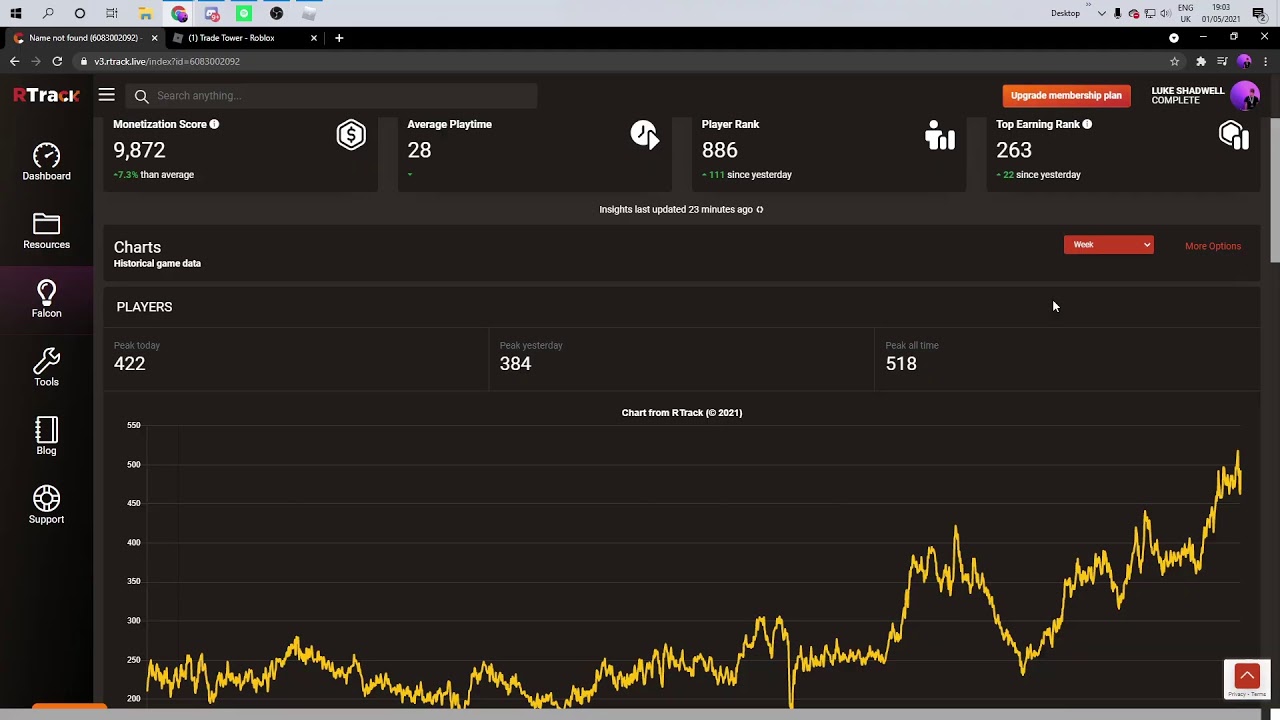Open Task View in the taskbar
1280x720 pixels.
(x=112, y=13)
